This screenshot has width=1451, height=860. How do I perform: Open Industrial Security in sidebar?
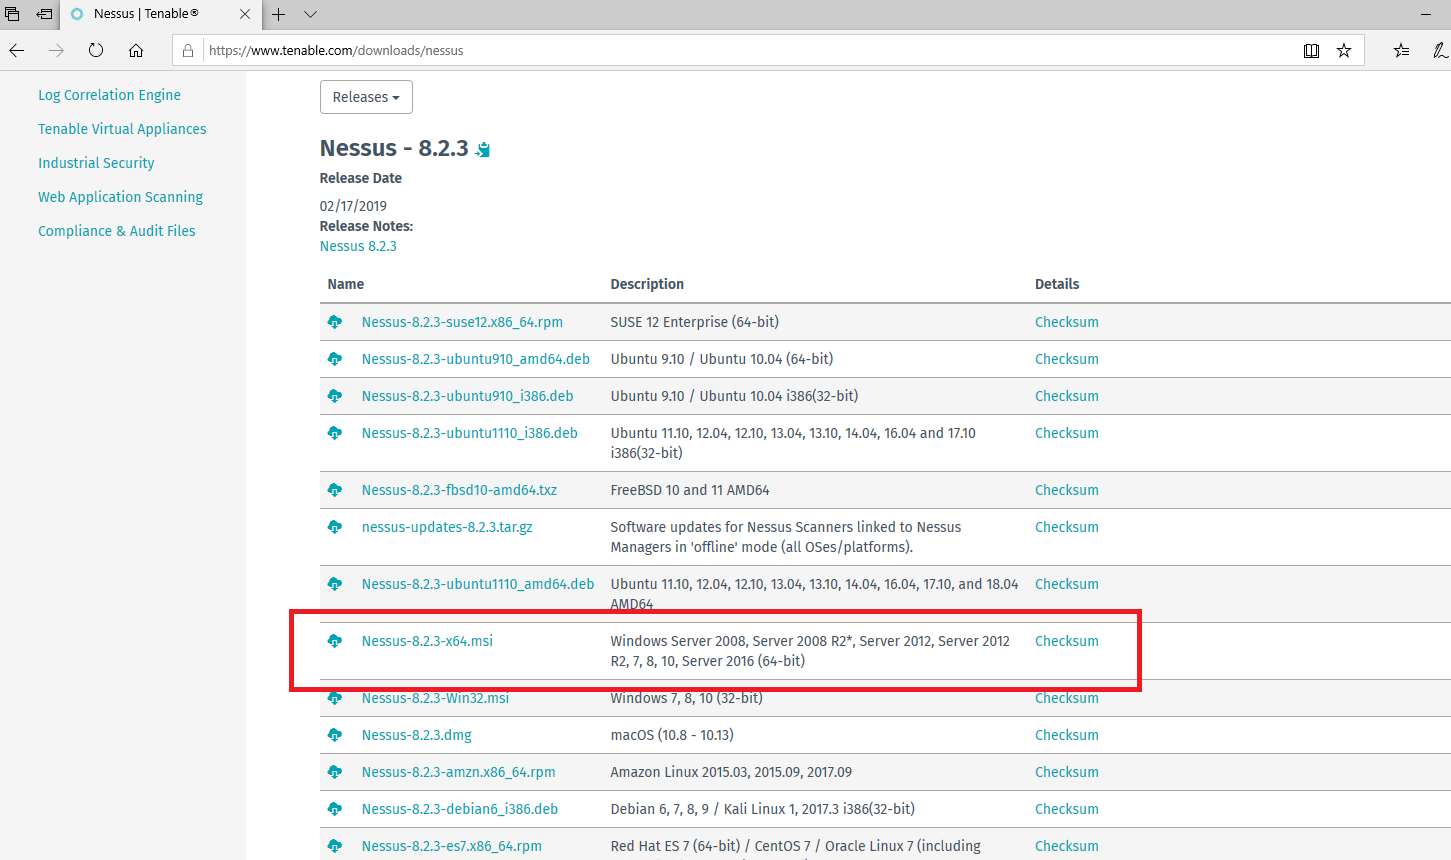click(x=96, y=163)
